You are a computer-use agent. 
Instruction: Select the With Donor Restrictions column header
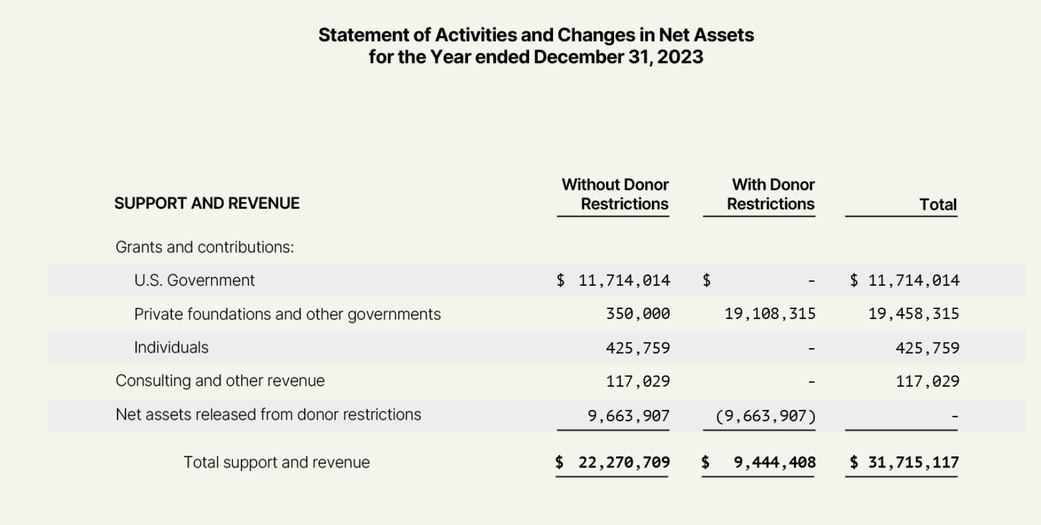[x=771, y=194]
